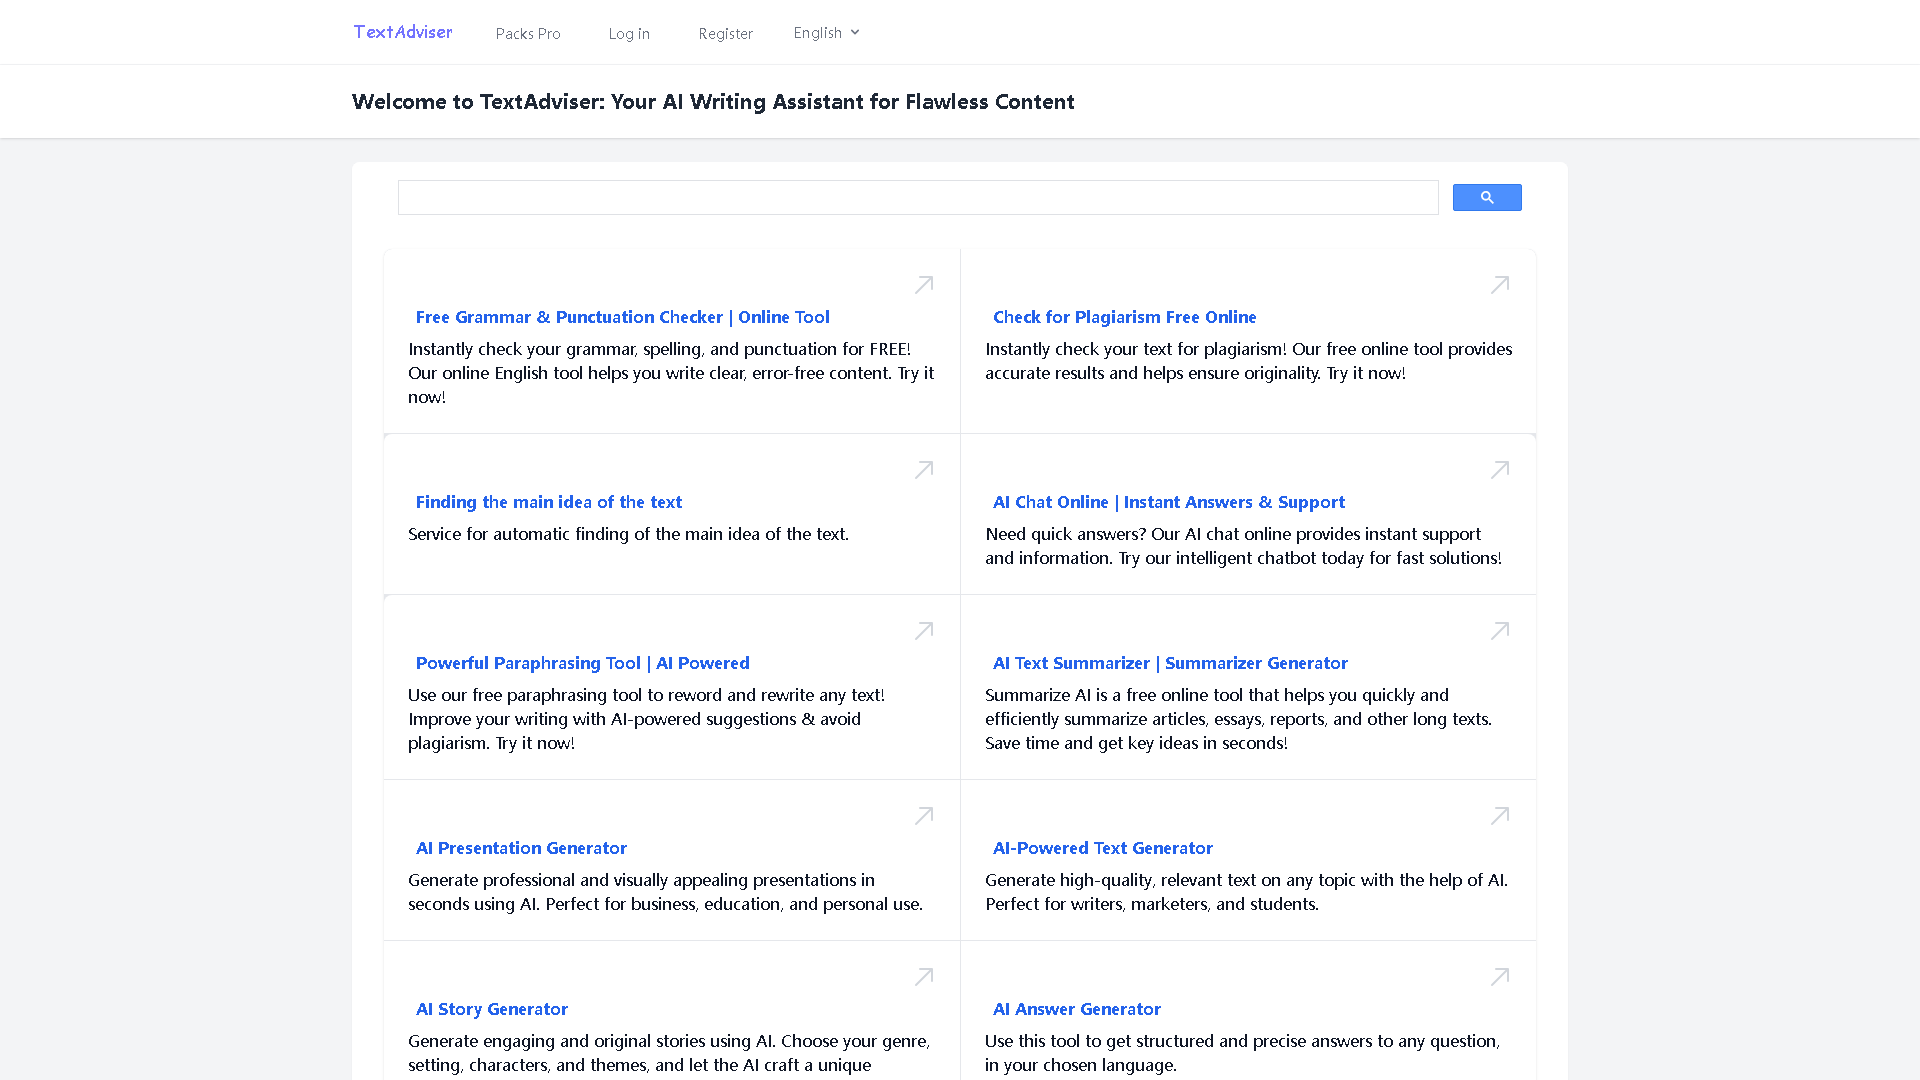This screenshot has height=1080, width=1920.
Task: Click the Log in link
Action: [628, 33]
